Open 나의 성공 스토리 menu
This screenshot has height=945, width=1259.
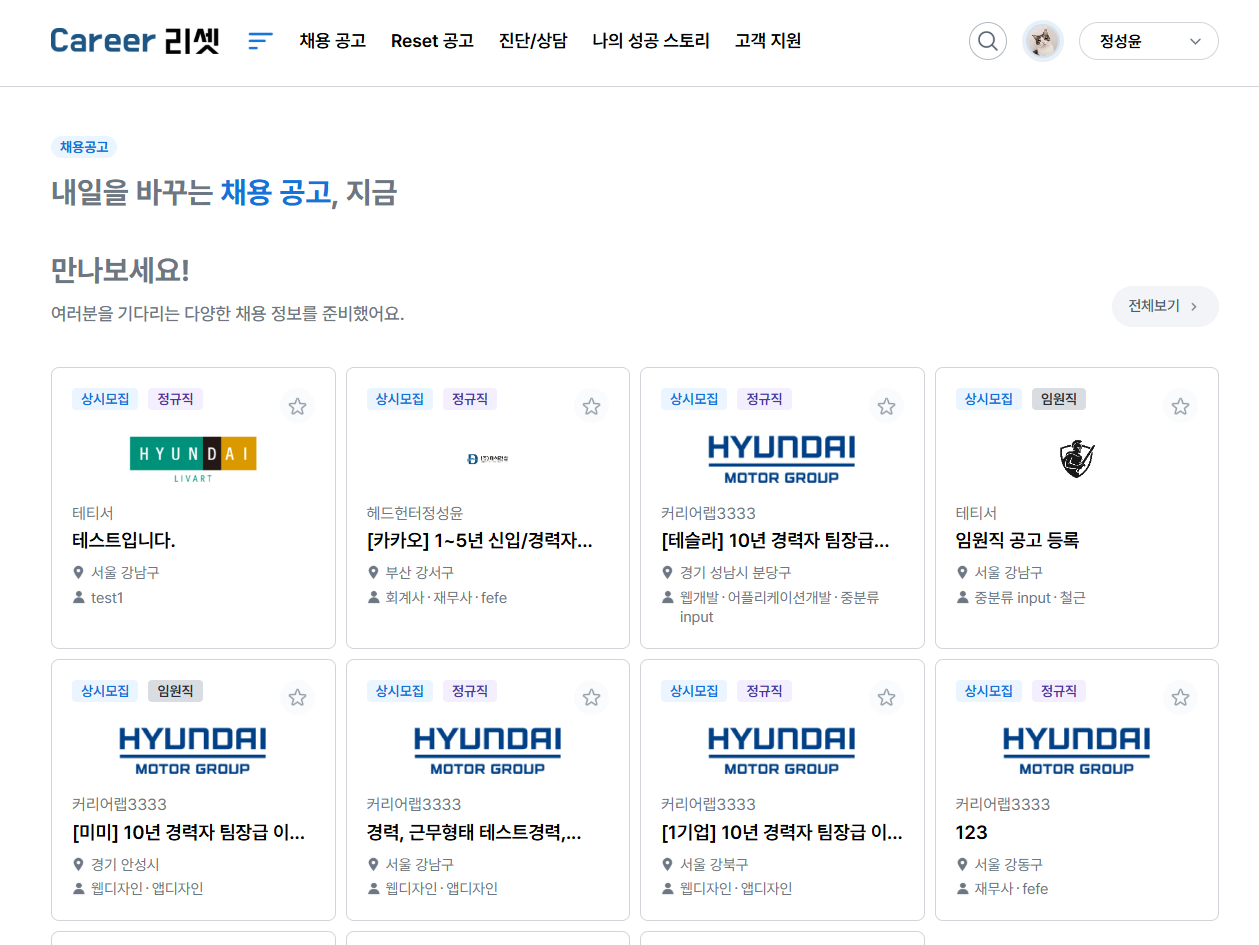pyautogui.click(x=651, y=41)
